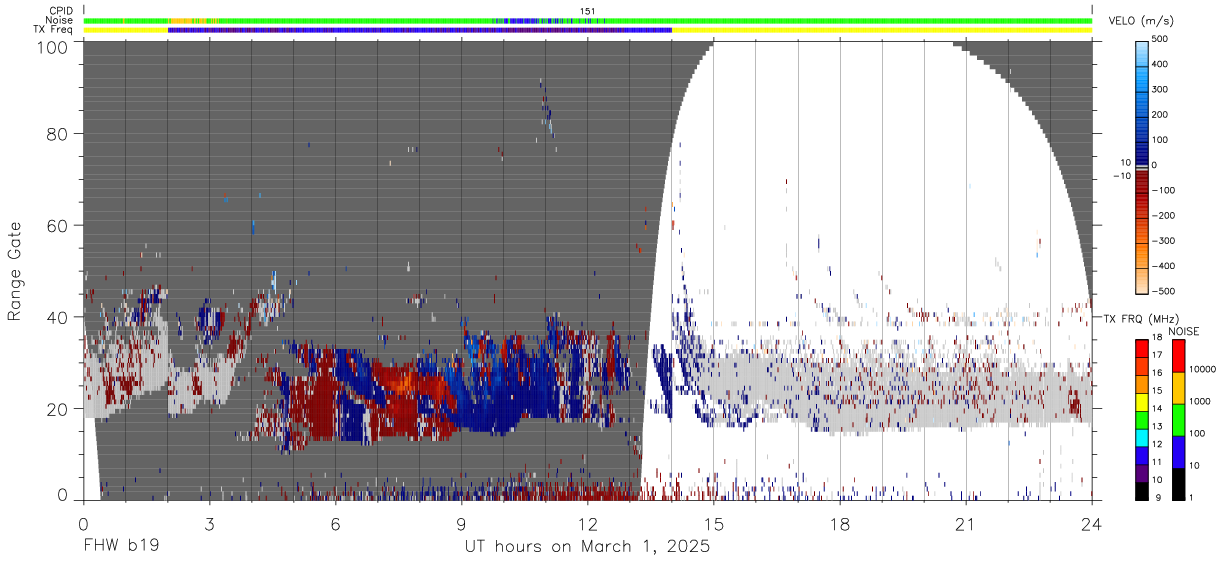Click the cyan 12-13 MHz frequency swatch
1228x567 pixels.
pos(1142,438)
